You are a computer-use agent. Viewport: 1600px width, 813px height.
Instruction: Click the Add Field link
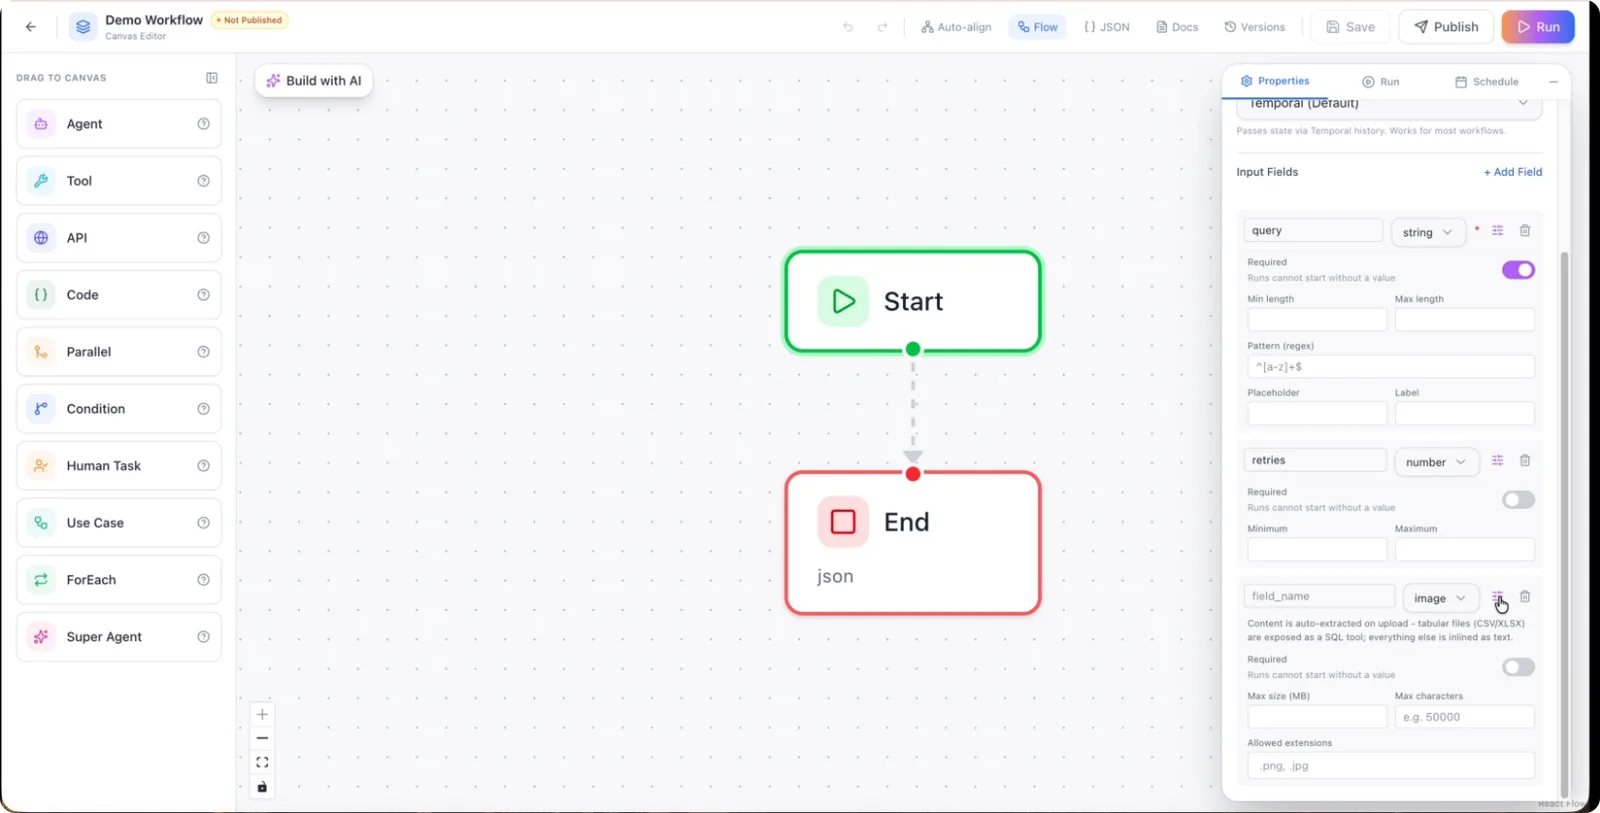point(1513,172)
